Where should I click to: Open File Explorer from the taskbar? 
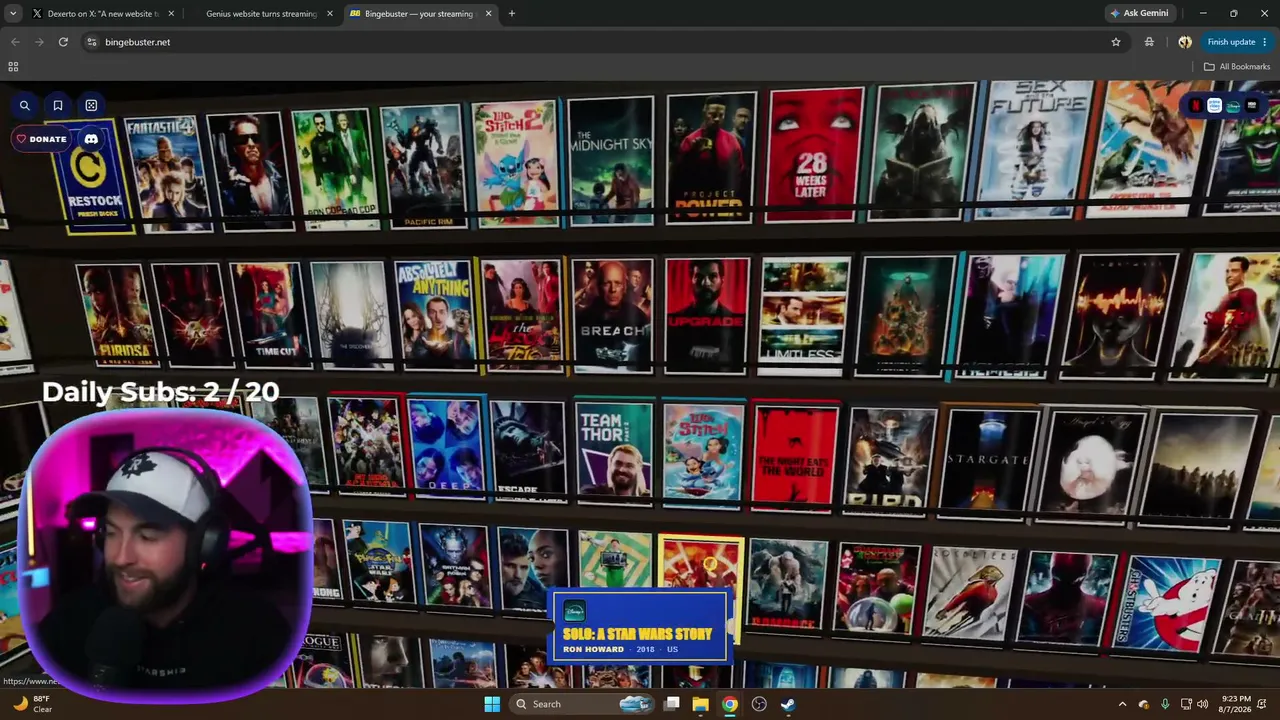700,704
